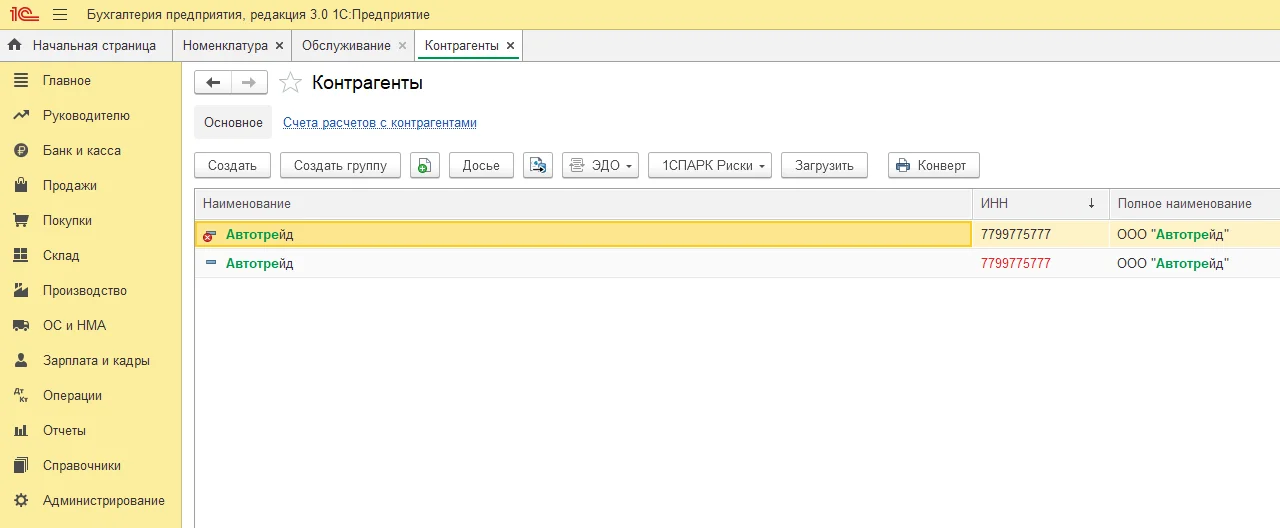1280x528 pixels.
Task: Click the Производство factory icon
Action: (20, 290)
